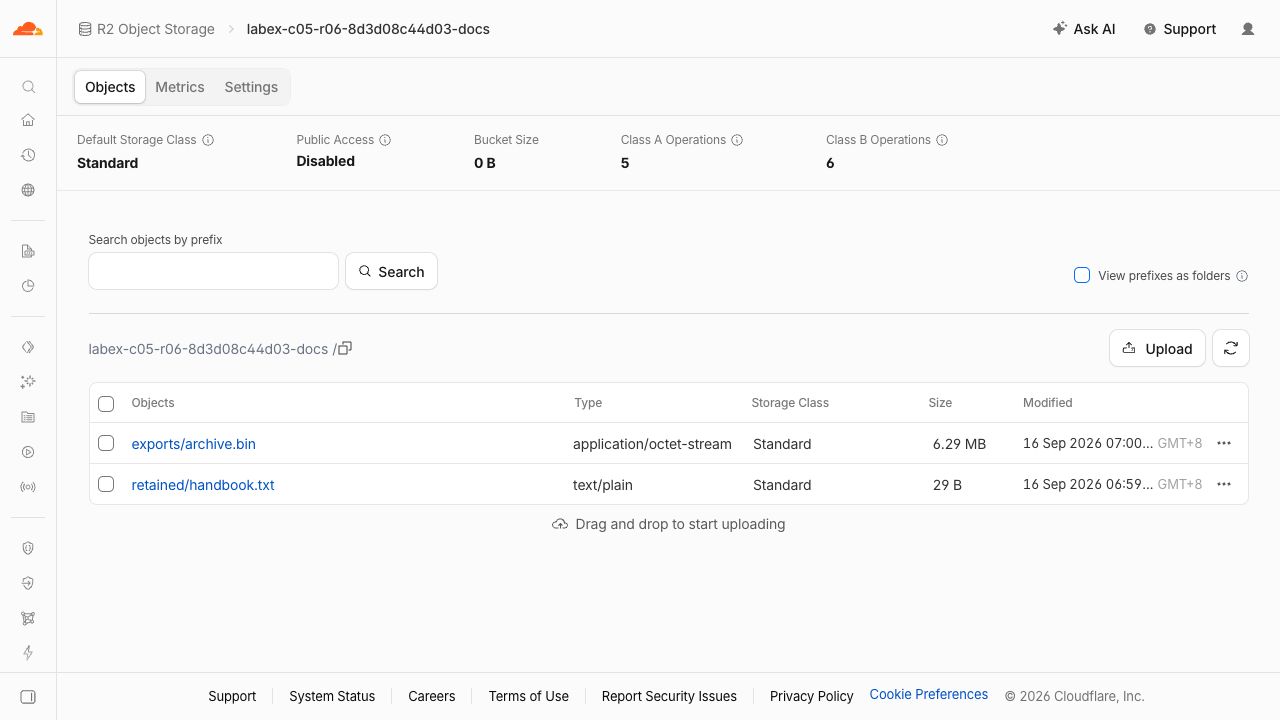Open the globe icon in the sidebar
The width and height of the screenshot is (1280, 720).
click(x=28, y=190)
